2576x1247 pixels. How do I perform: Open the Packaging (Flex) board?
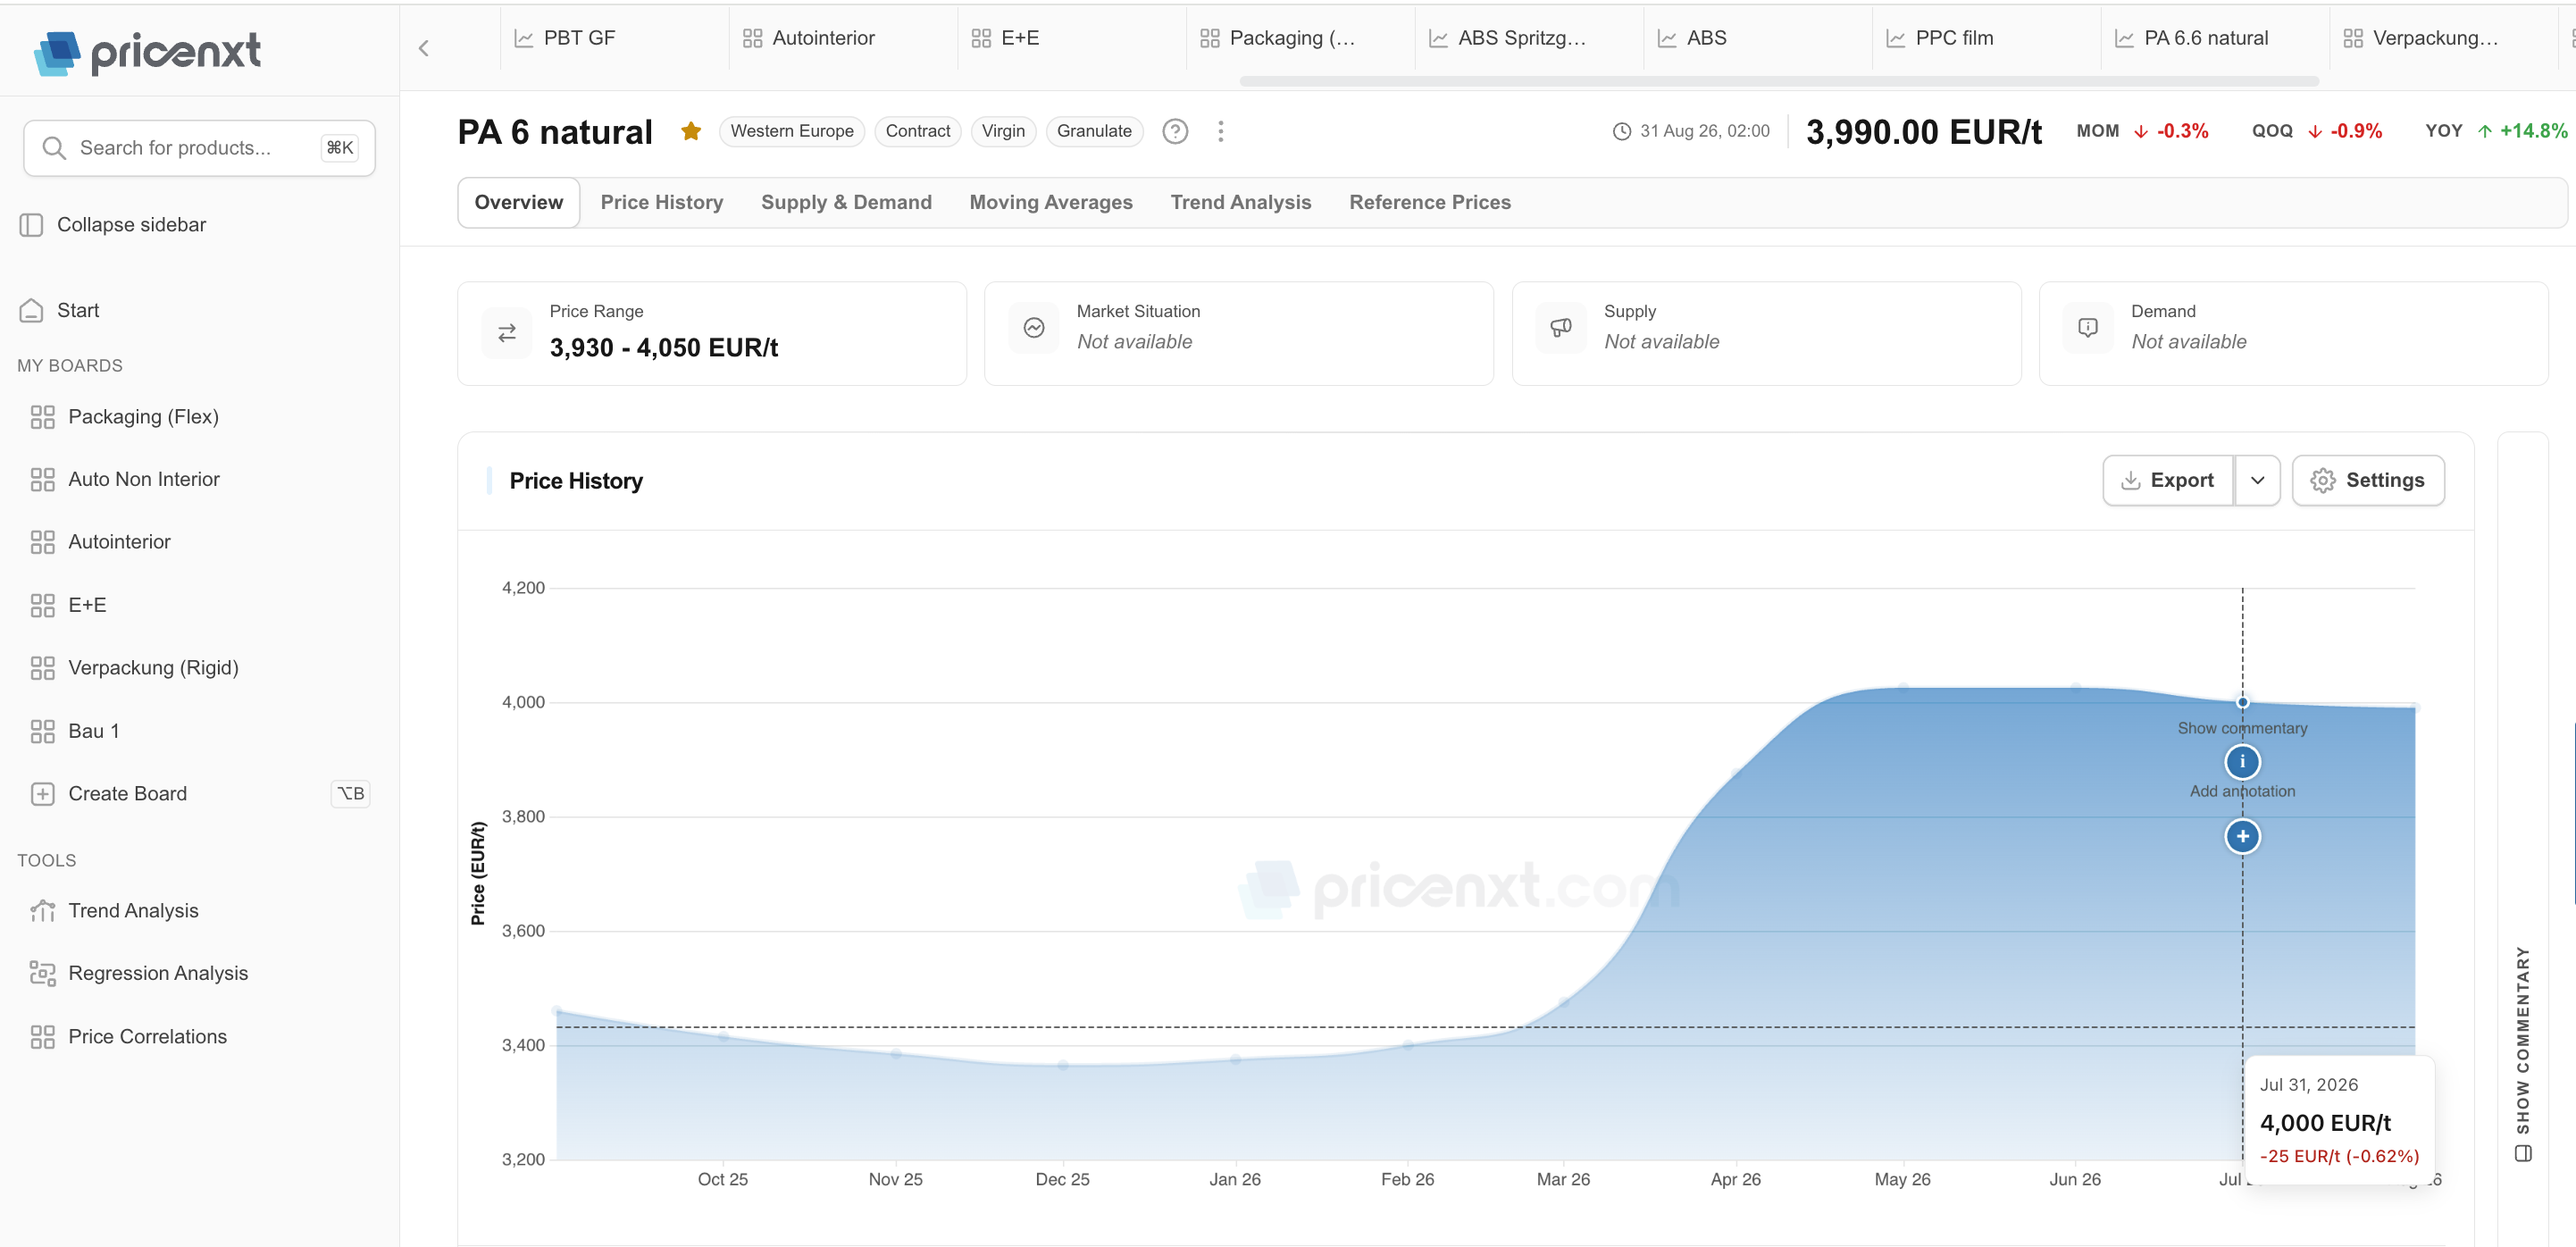click(124, 417)
